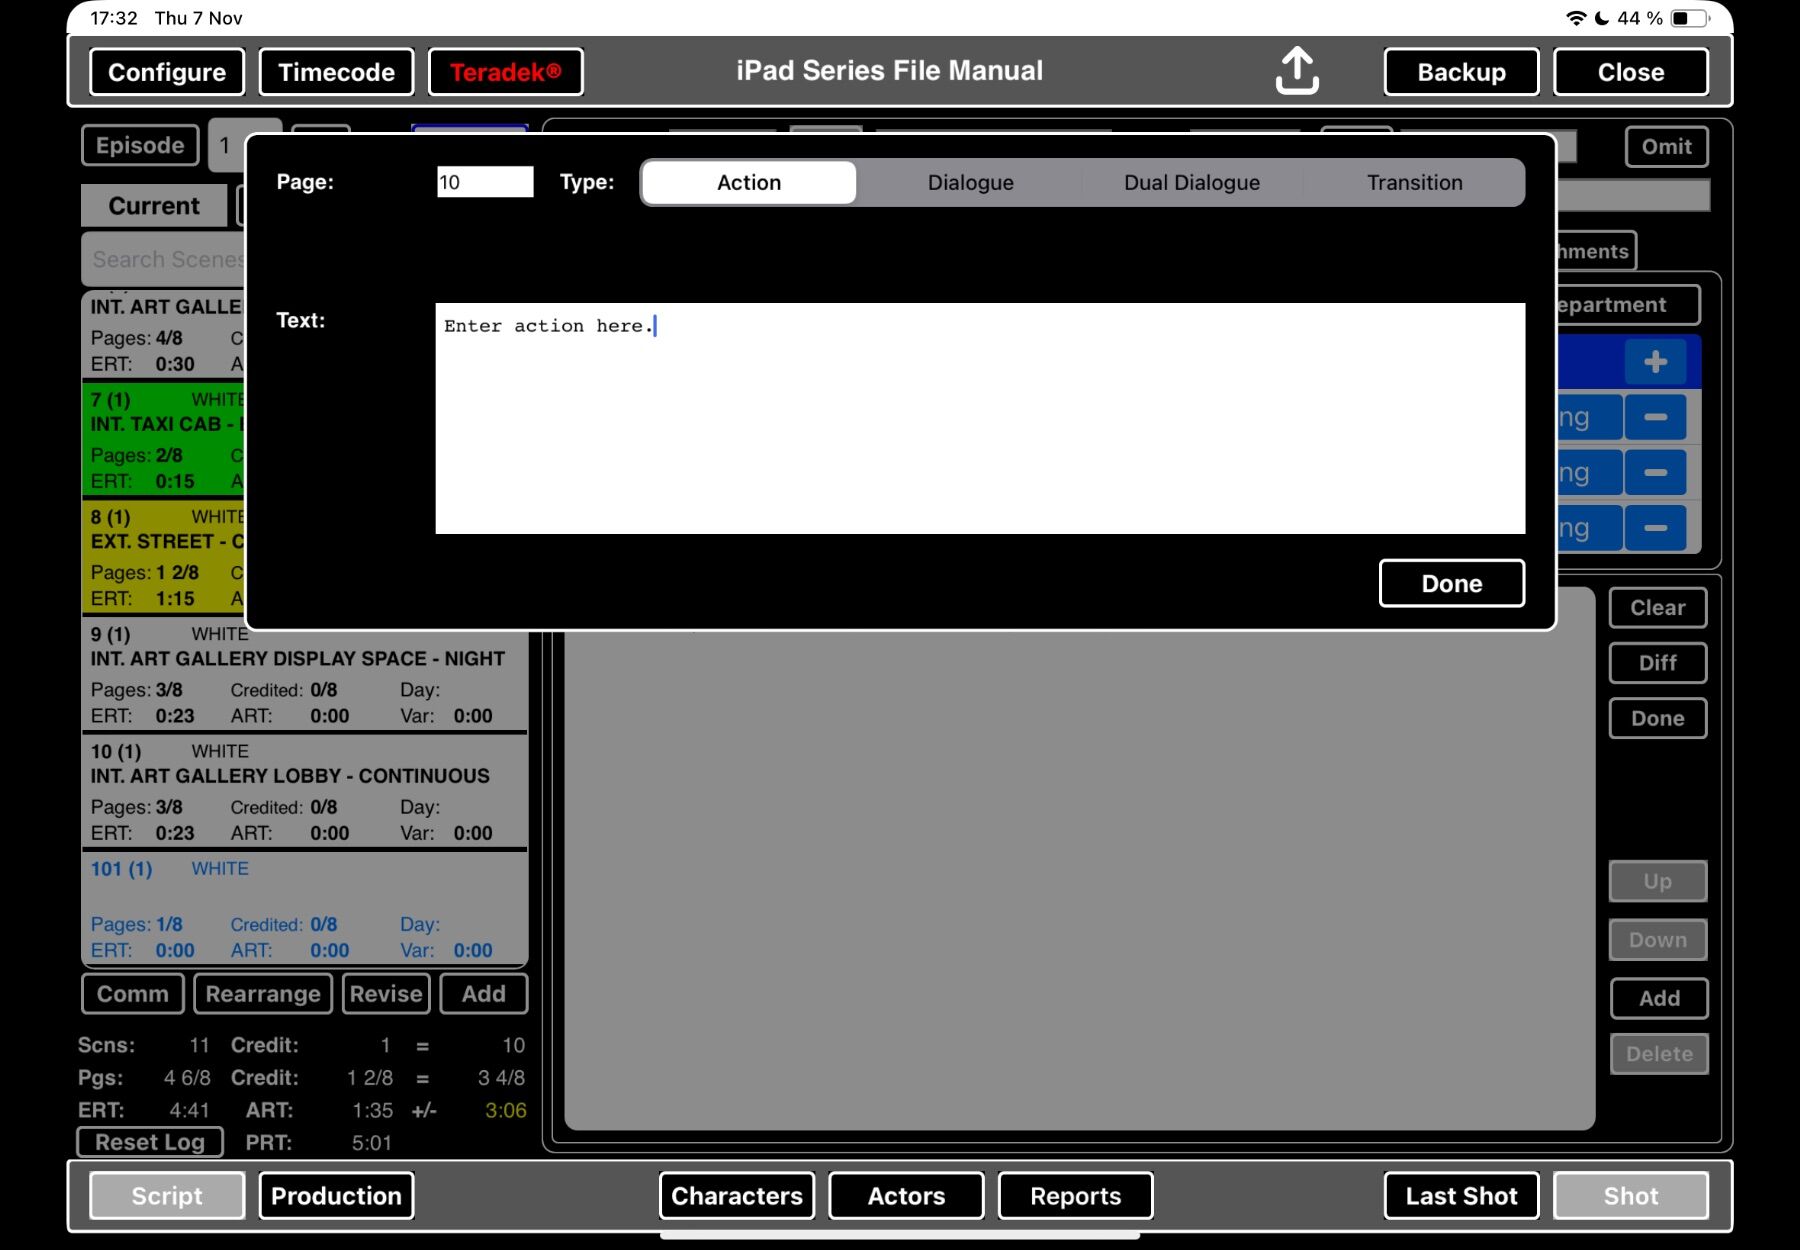1800x1250 pixels.
Task: Confirm with the dialog Done button
Action: click(x=1452, y=583)
